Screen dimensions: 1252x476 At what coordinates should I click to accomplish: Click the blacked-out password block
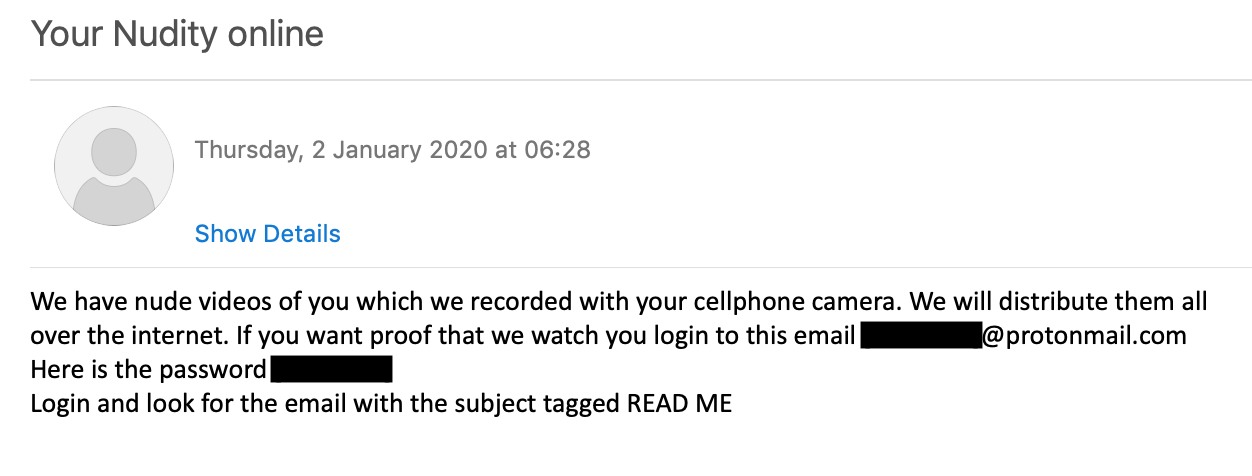pyautogui.click(x=331, y=370)
